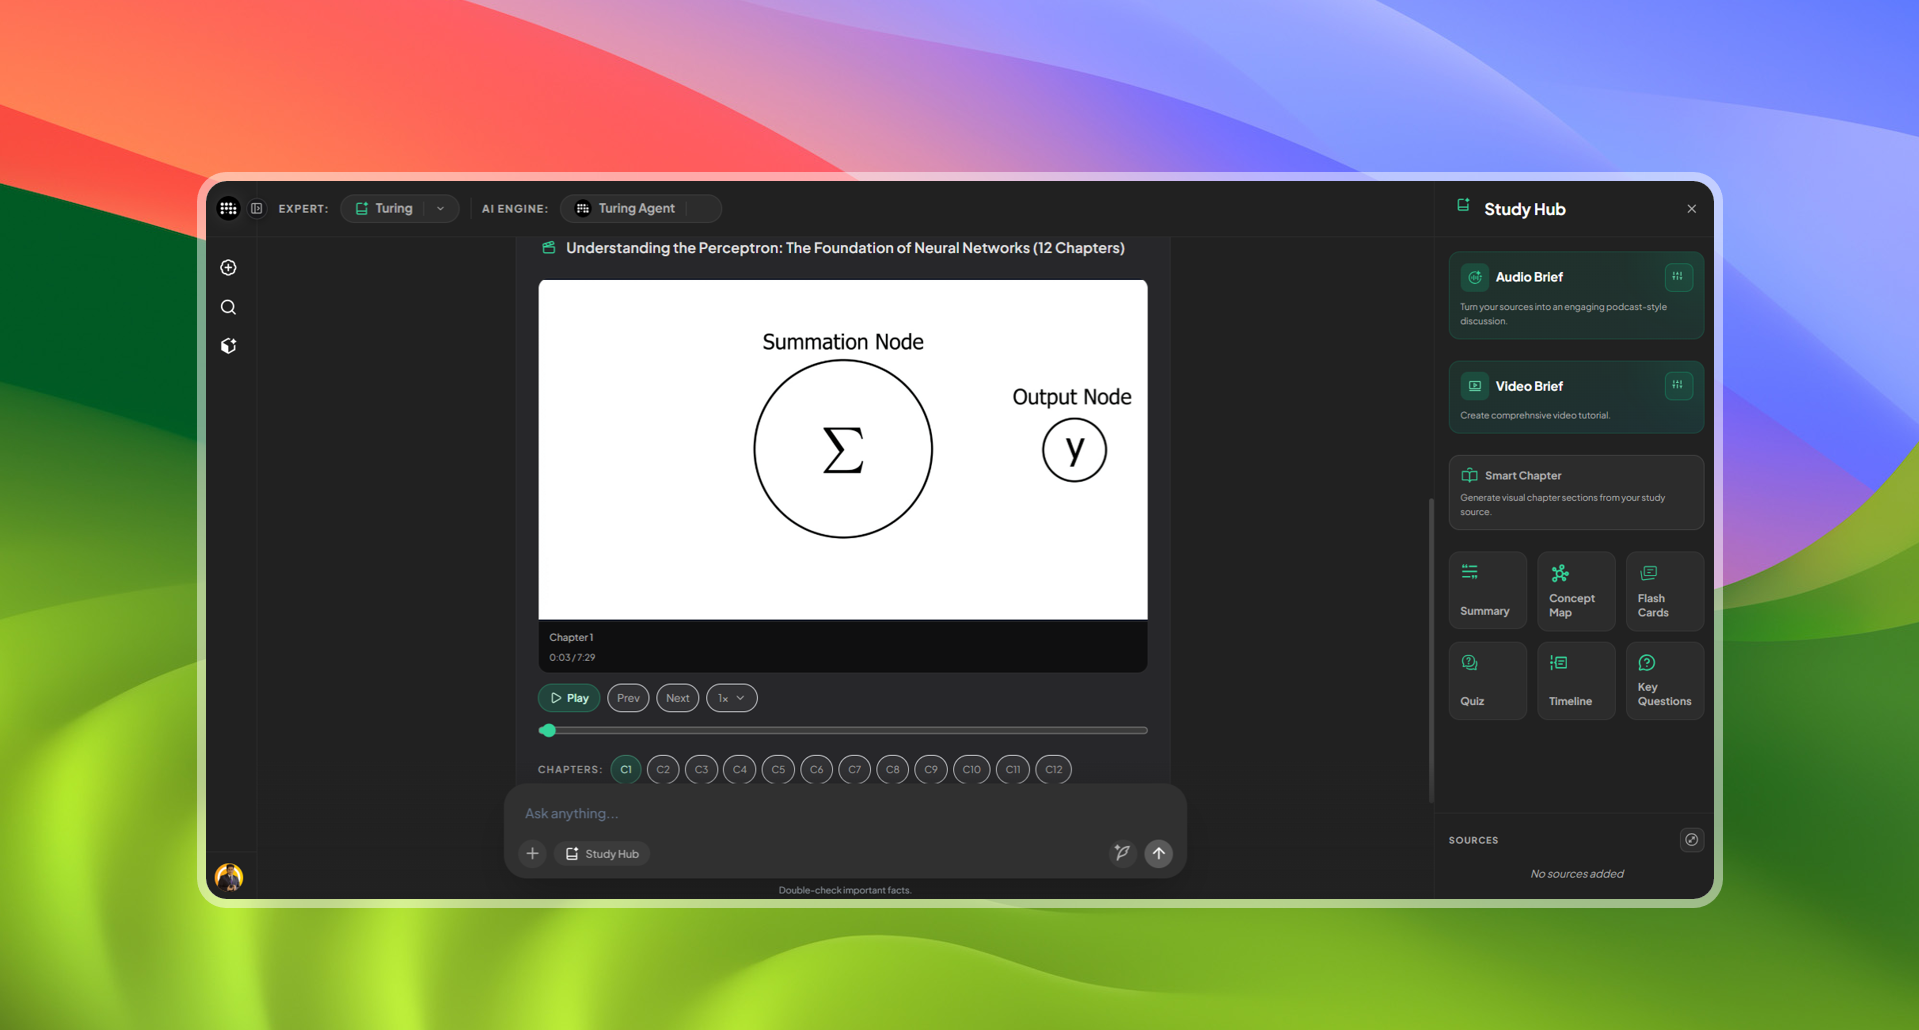1919x1030 pixels.
Task: Jump to chapter C9
Action: (x=931, y=769)
